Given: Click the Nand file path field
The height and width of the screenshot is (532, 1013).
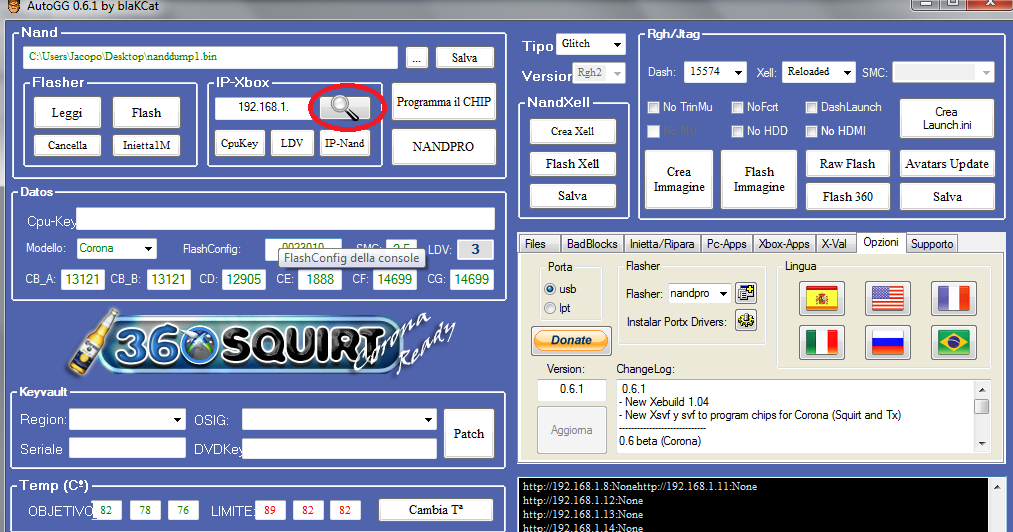Looking at the screenshot, I should [210, 57].
